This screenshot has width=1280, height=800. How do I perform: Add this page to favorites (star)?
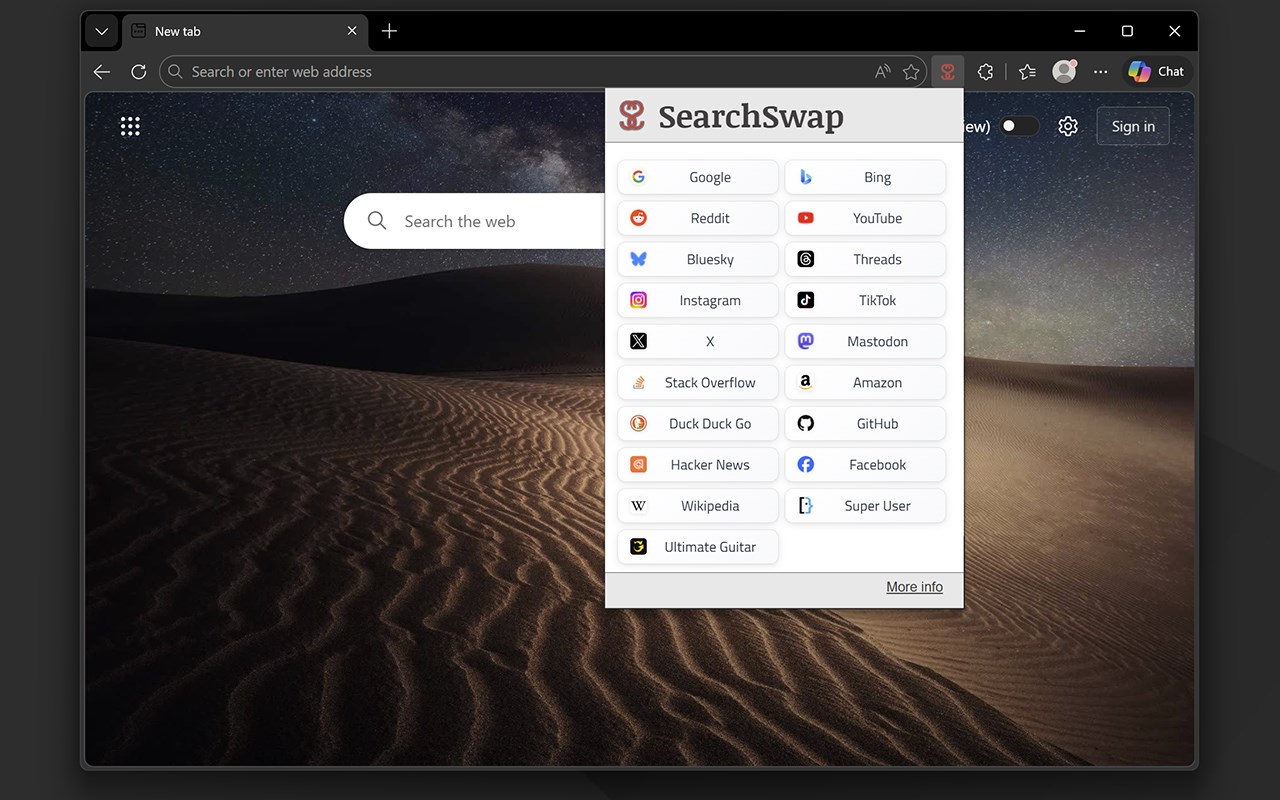911,72
